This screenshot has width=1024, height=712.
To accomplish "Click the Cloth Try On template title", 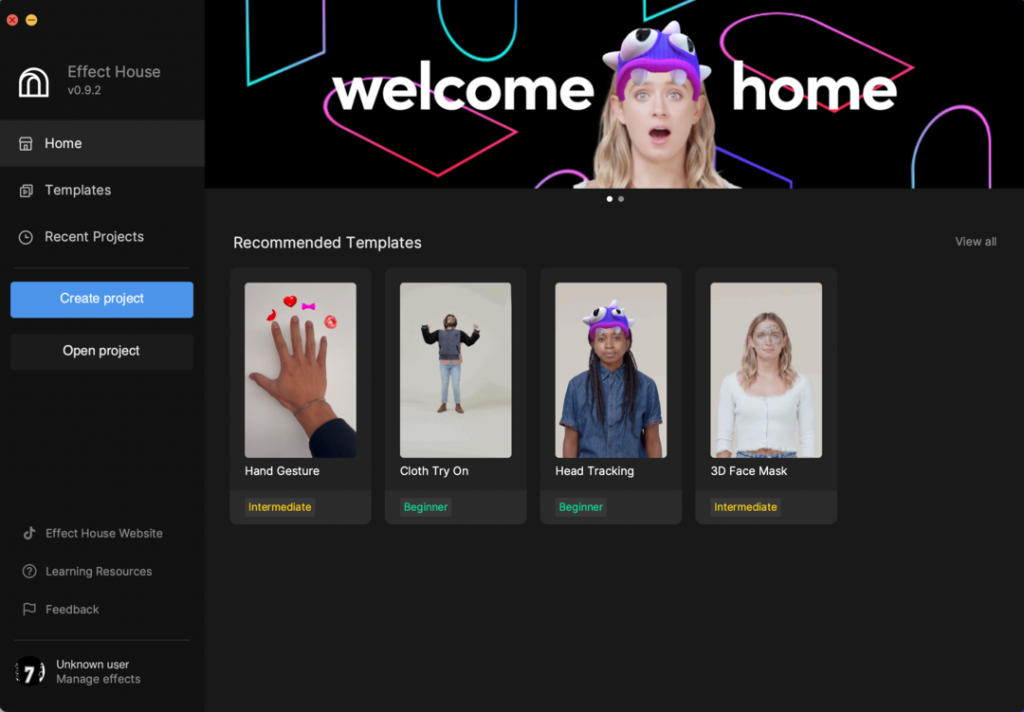I will click(x=434, y=471).
